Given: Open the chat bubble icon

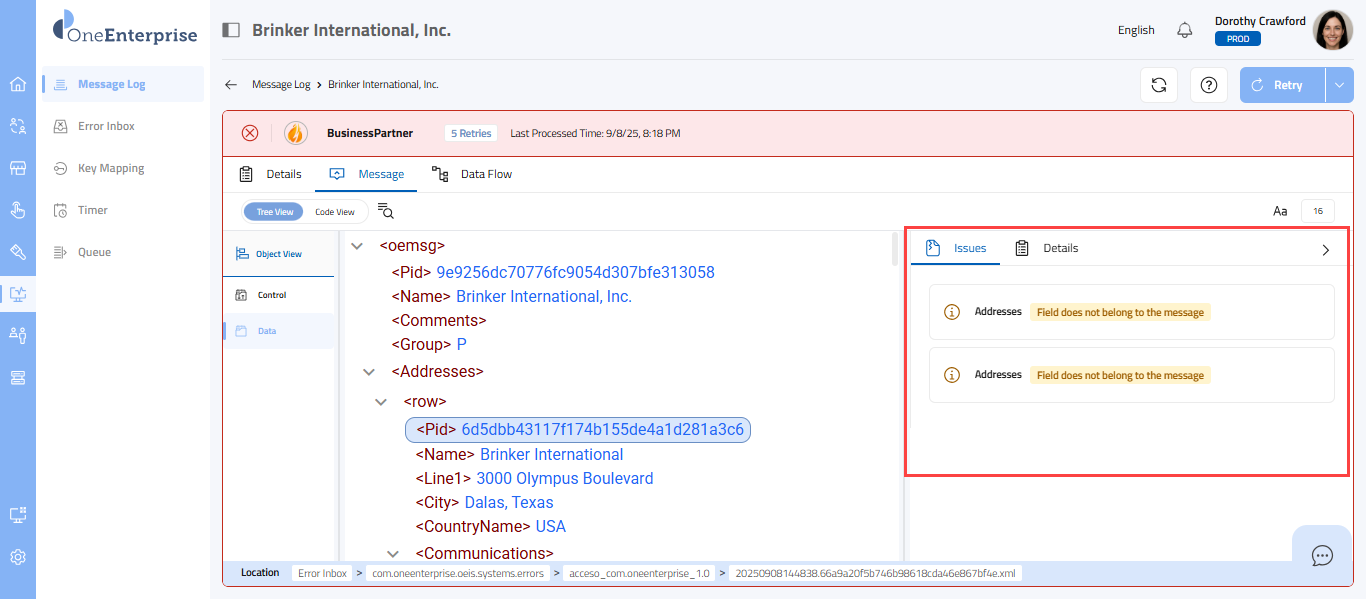Looking at the screenshot, I should click(1322, 555).
